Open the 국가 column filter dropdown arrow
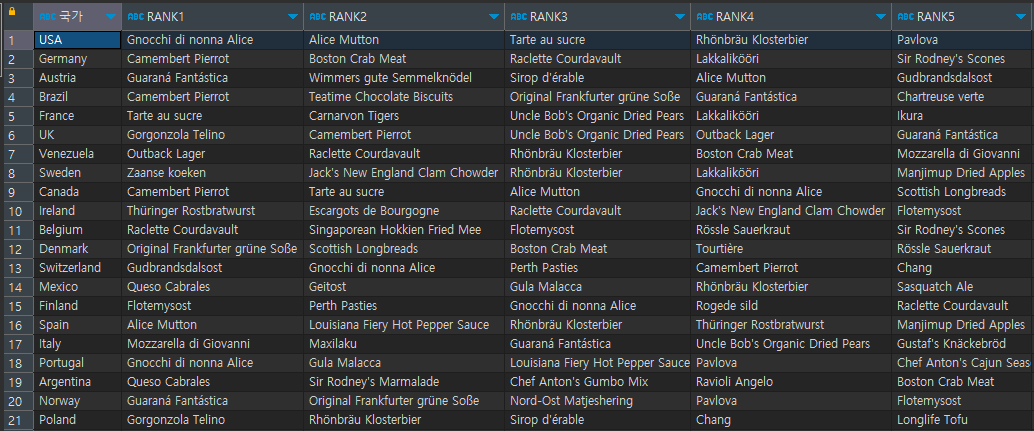The height and width of the screenshot is (431, 1034). (x=110, y=16)
